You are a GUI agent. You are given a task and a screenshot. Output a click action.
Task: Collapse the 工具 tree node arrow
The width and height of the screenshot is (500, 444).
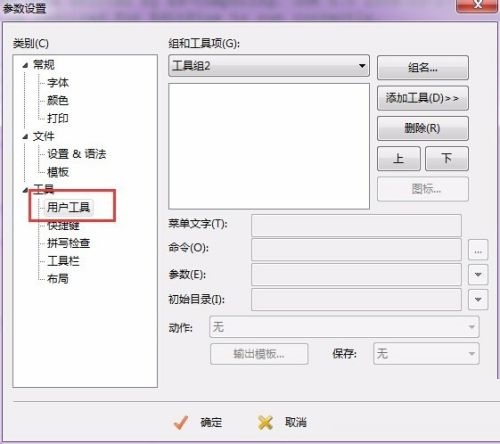[x=25, y=190]
